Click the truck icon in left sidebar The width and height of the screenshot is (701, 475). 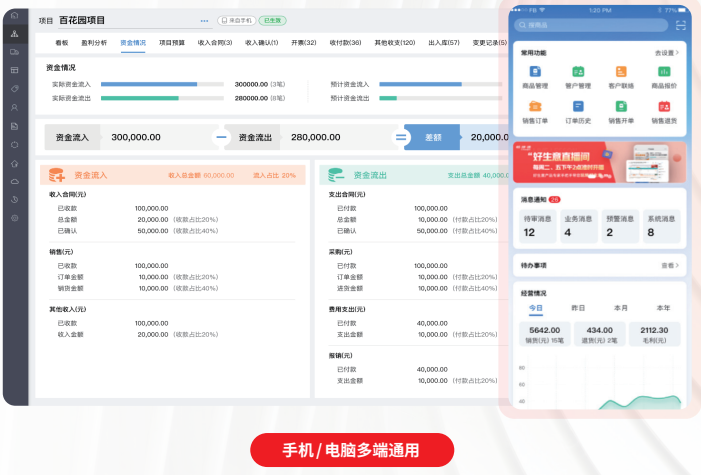coord(15,52)
